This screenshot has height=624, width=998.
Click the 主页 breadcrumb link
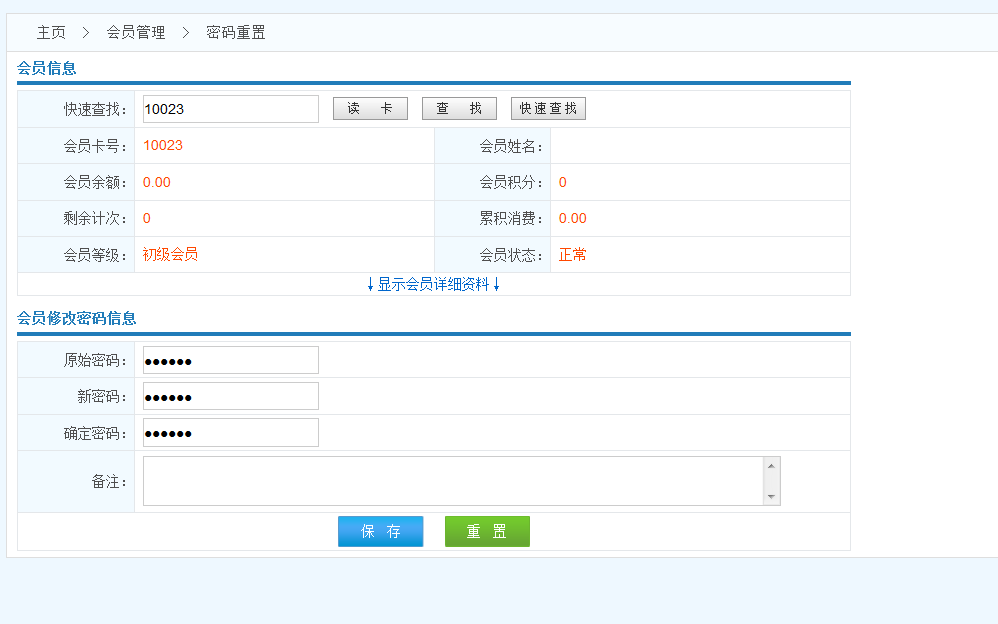pos(51,33)
